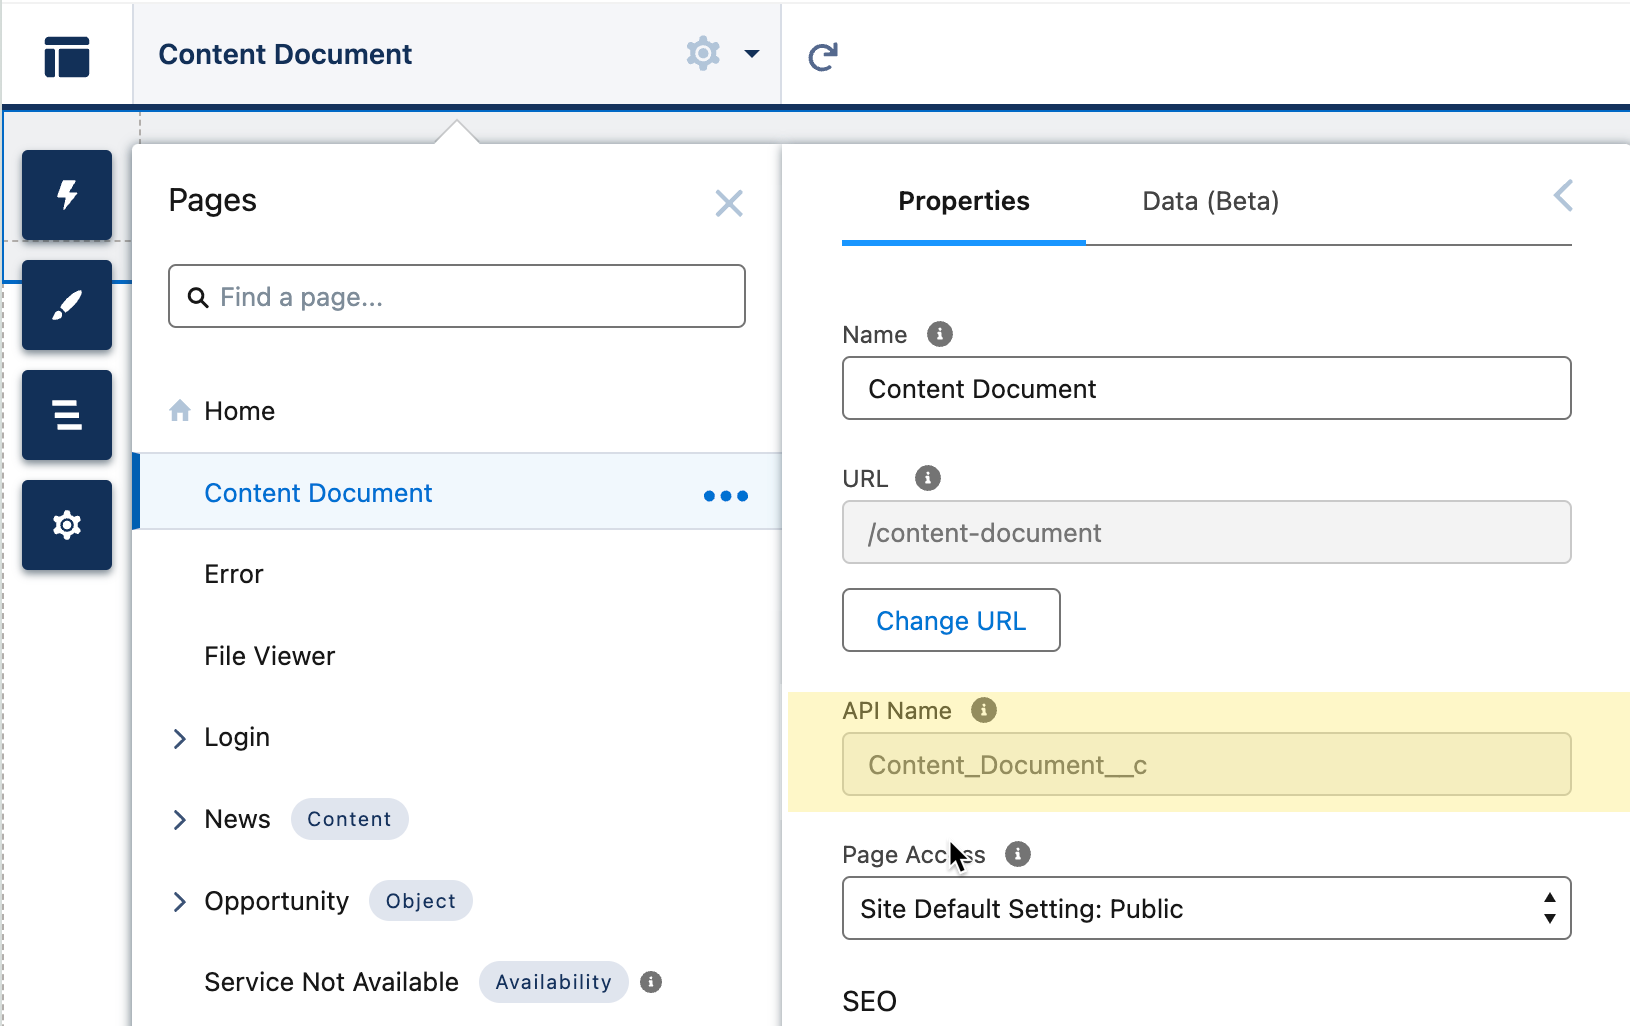Show info for Service Not Available
This screenshot has width=1630, height=1026.
tap(651, 982)
